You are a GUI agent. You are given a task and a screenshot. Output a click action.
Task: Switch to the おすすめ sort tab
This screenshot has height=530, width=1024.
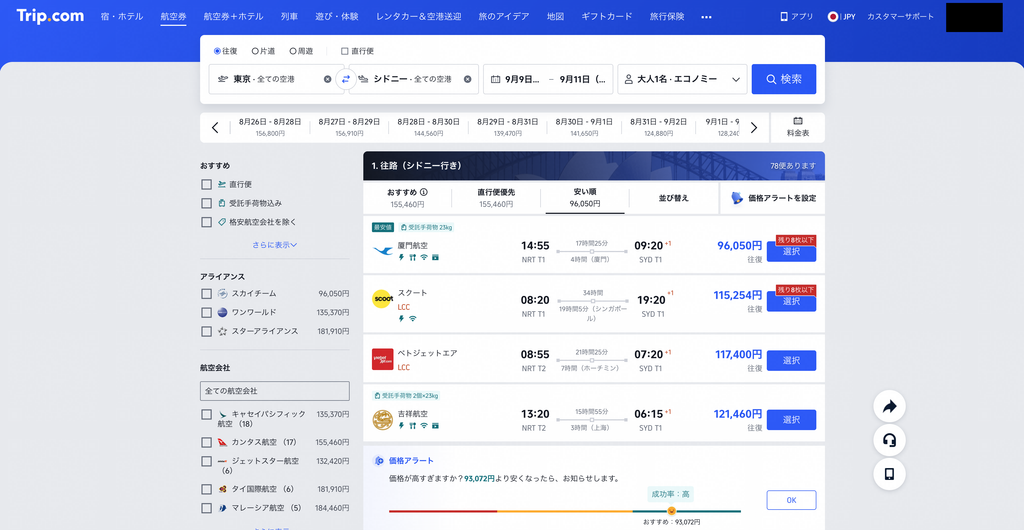coord(408,198)
